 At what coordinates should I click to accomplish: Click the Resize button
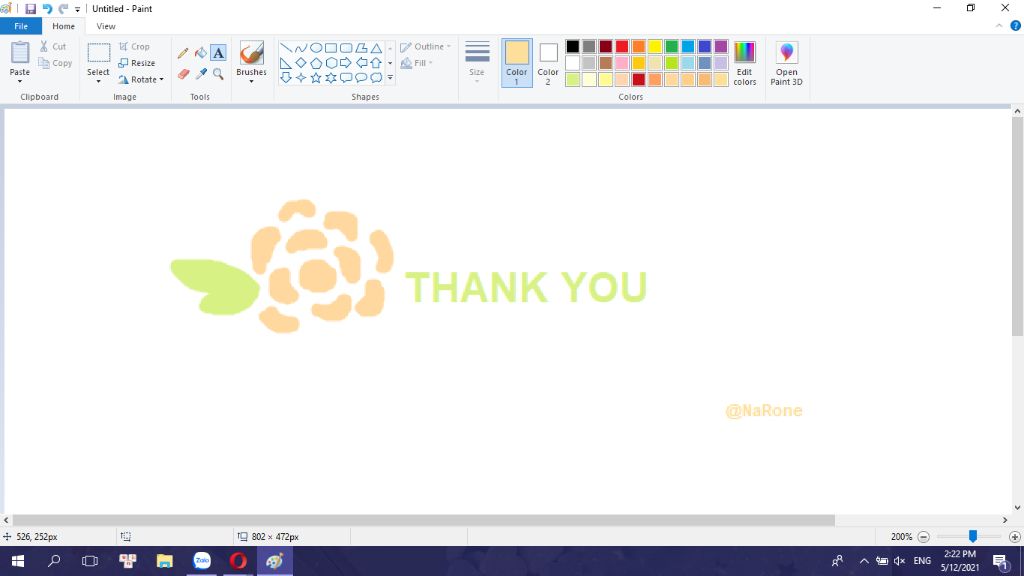(136, 63)
